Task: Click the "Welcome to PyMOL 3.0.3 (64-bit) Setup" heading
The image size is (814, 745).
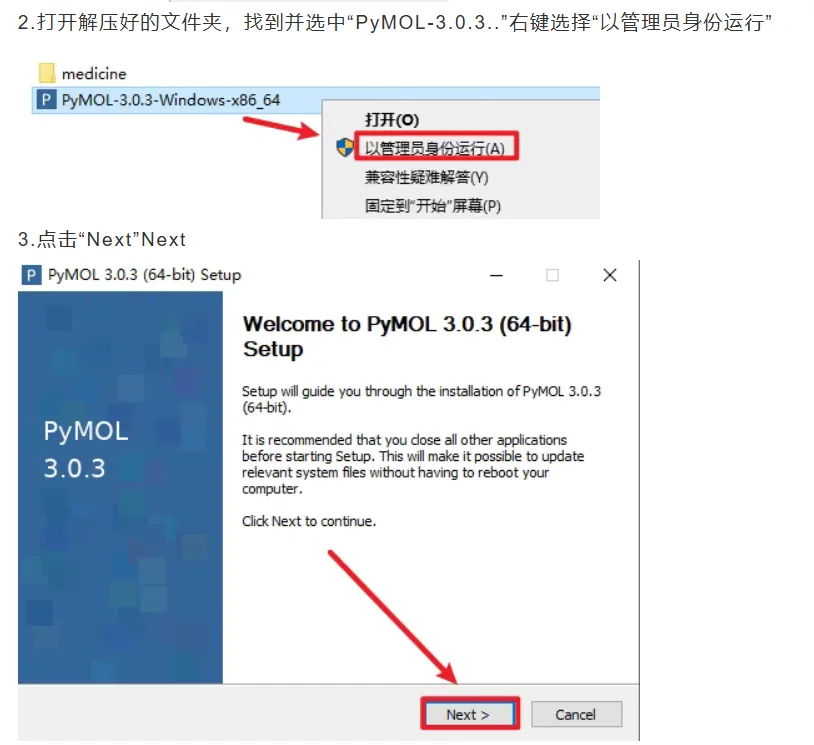Action: coord(407,336)
